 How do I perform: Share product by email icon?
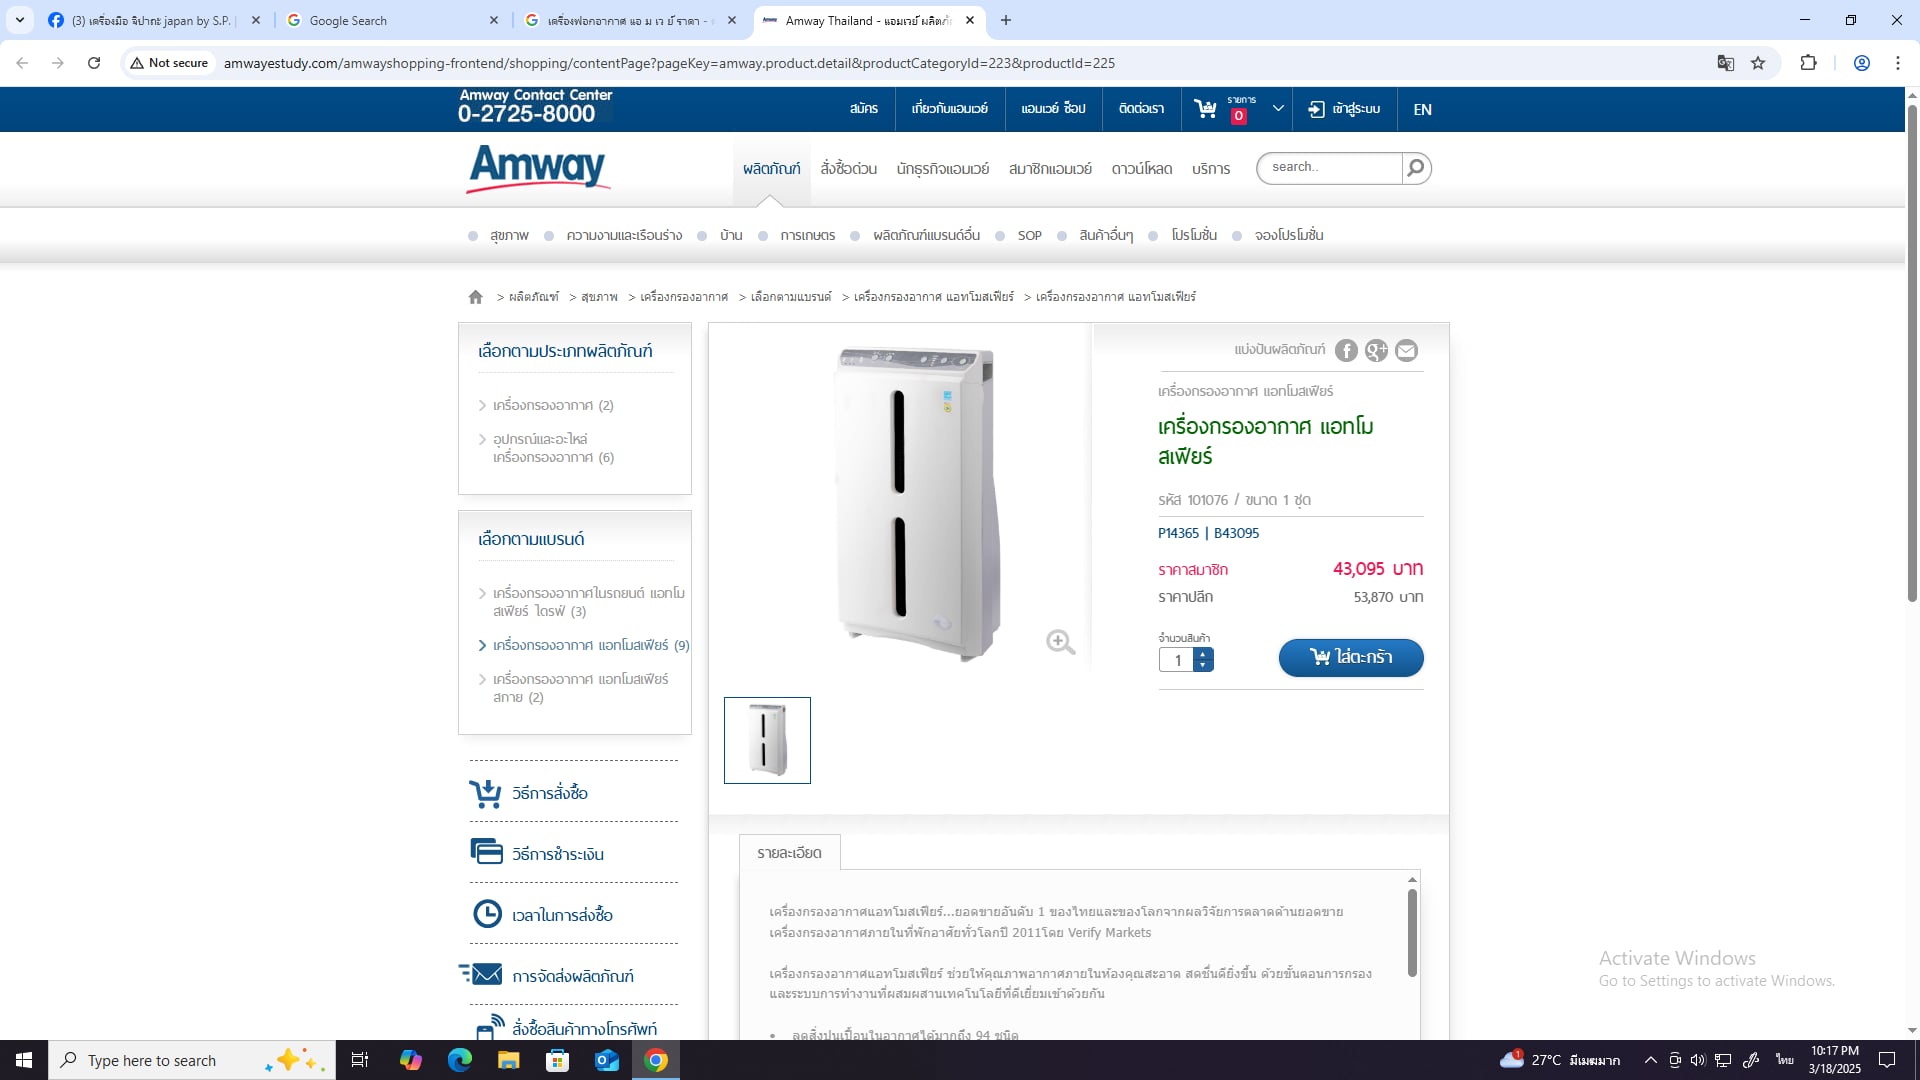[x=1407, y=351]
